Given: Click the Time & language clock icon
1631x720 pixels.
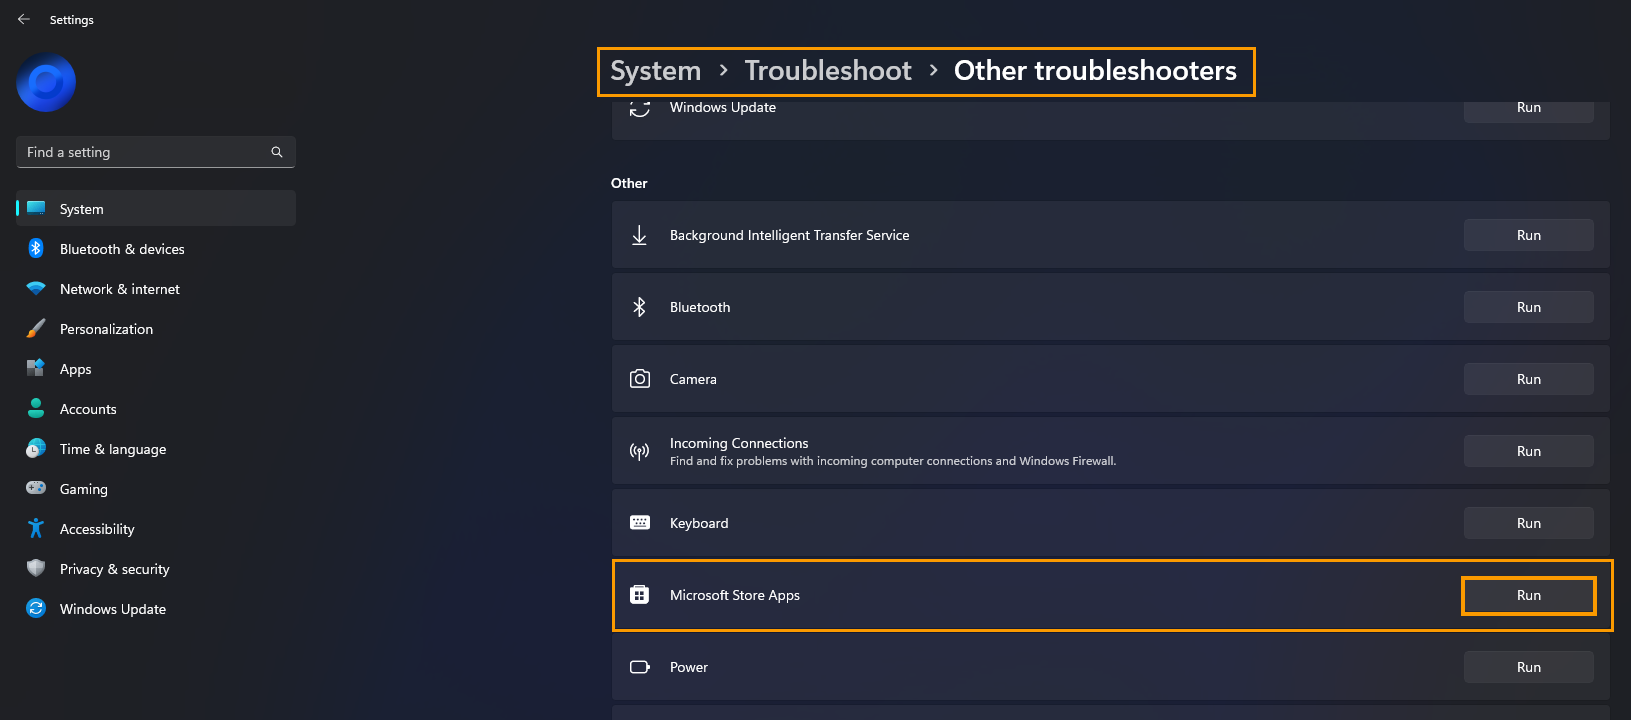Looking at the screenshot, I should (x=36, y=448).
